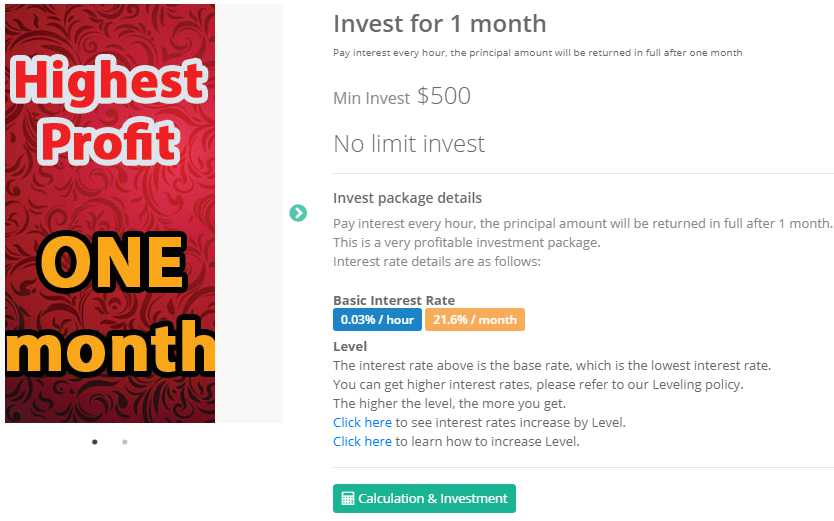834x521 pixels.
Task: Open the link to learn how to increase Level
Action: pos(362,441)
